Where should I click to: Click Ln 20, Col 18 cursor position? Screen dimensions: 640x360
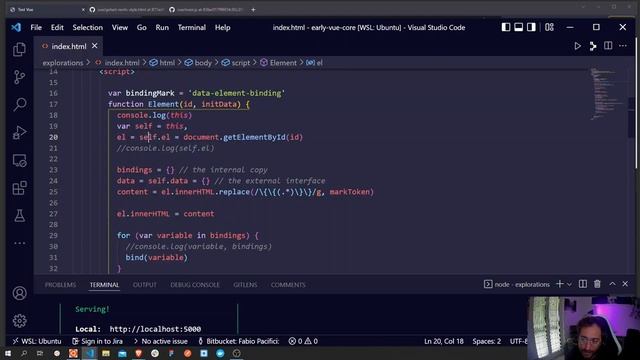point(444,341)
